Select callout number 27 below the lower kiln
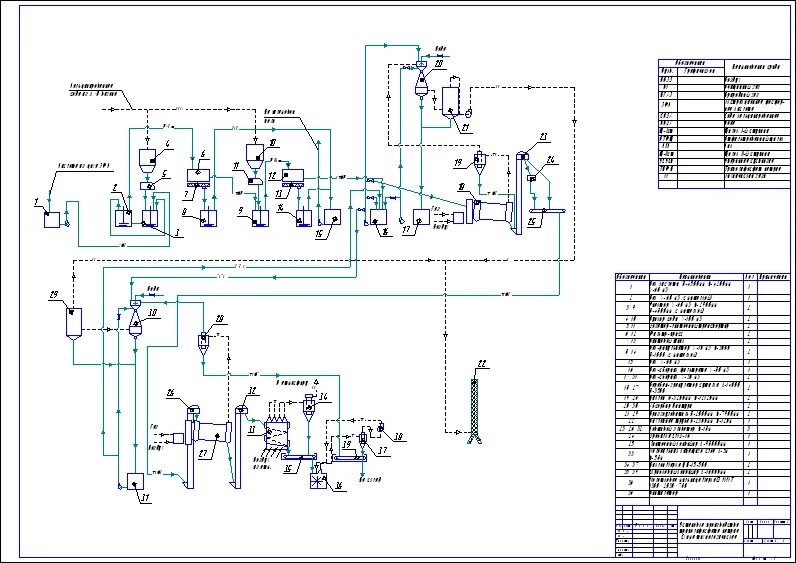 click(203, 453)
